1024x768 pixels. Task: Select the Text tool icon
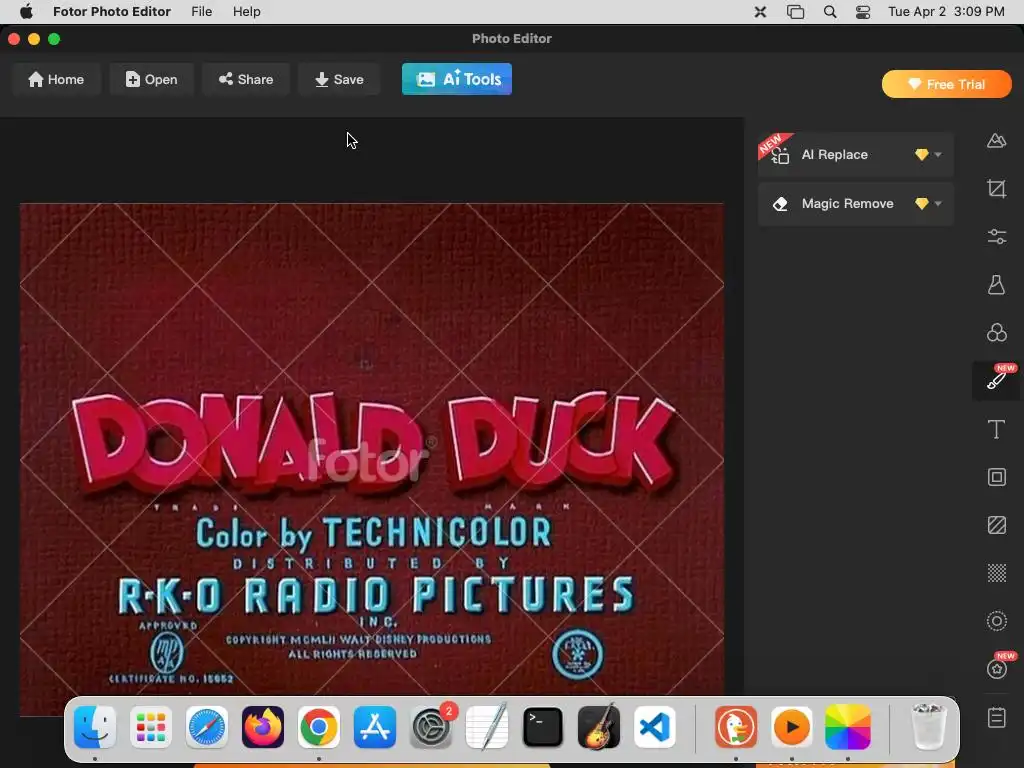[x=996, y=429]
